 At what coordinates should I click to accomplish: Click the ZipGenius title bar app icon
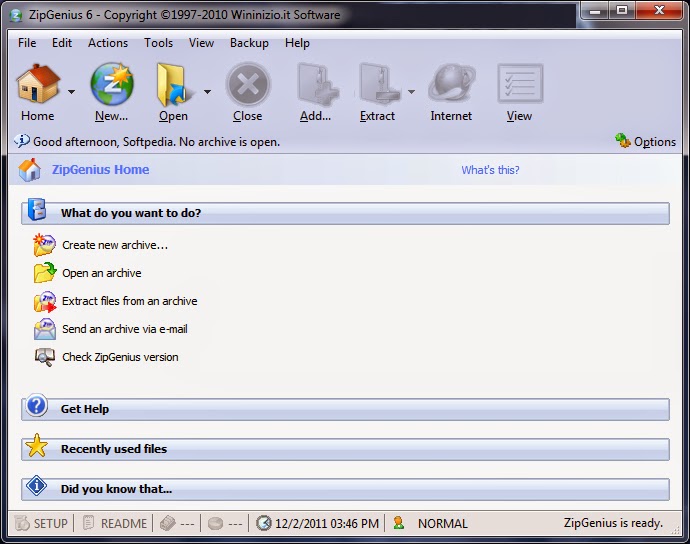pos(16,15)
